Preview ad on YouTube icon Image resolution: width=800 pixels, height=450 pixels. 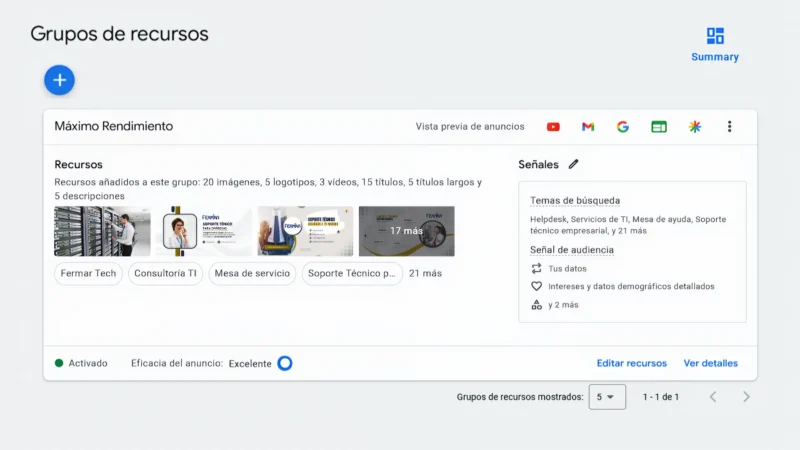point(553,127)
